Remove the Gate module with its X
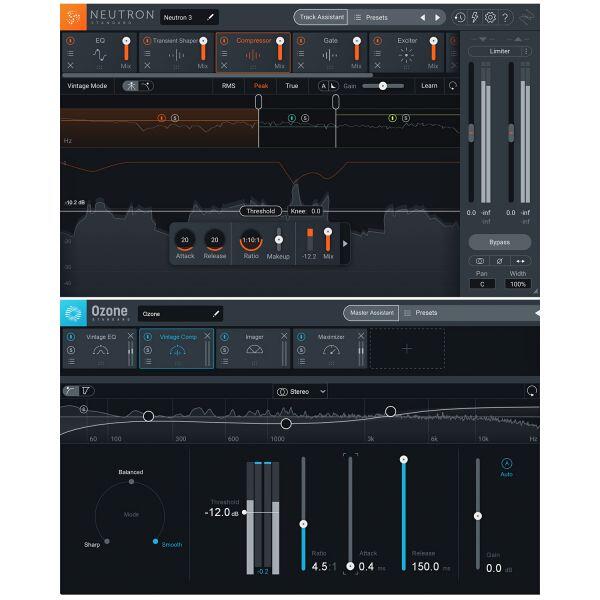Image resolution: width=600 pixels, height=600 pixels. 301,65
